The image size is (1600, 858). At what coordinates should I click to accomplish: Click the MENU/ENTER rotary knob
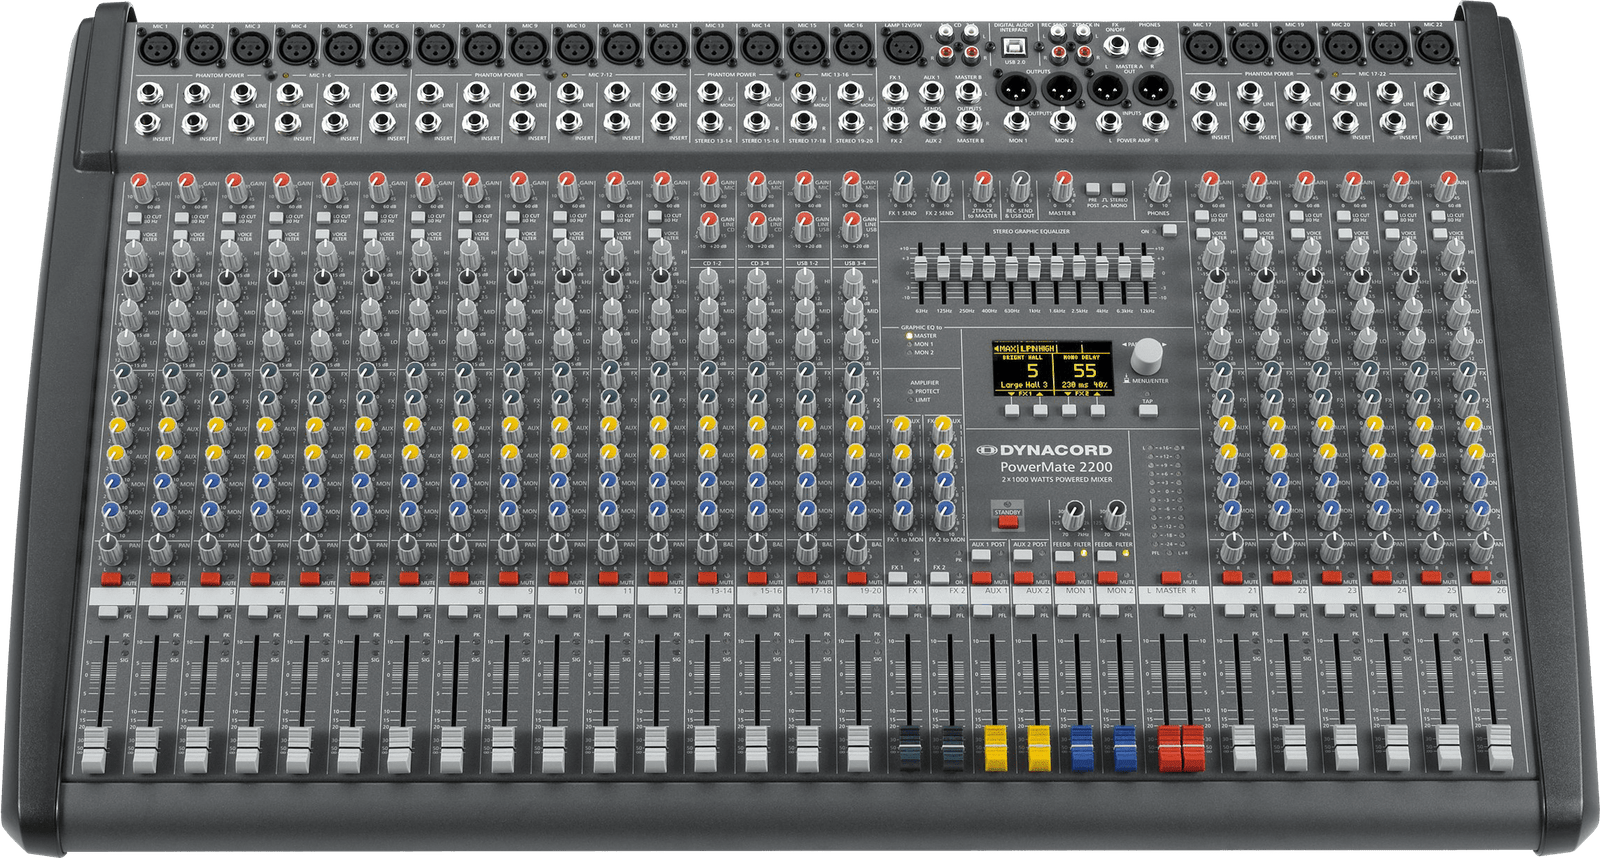[1147, 353]
